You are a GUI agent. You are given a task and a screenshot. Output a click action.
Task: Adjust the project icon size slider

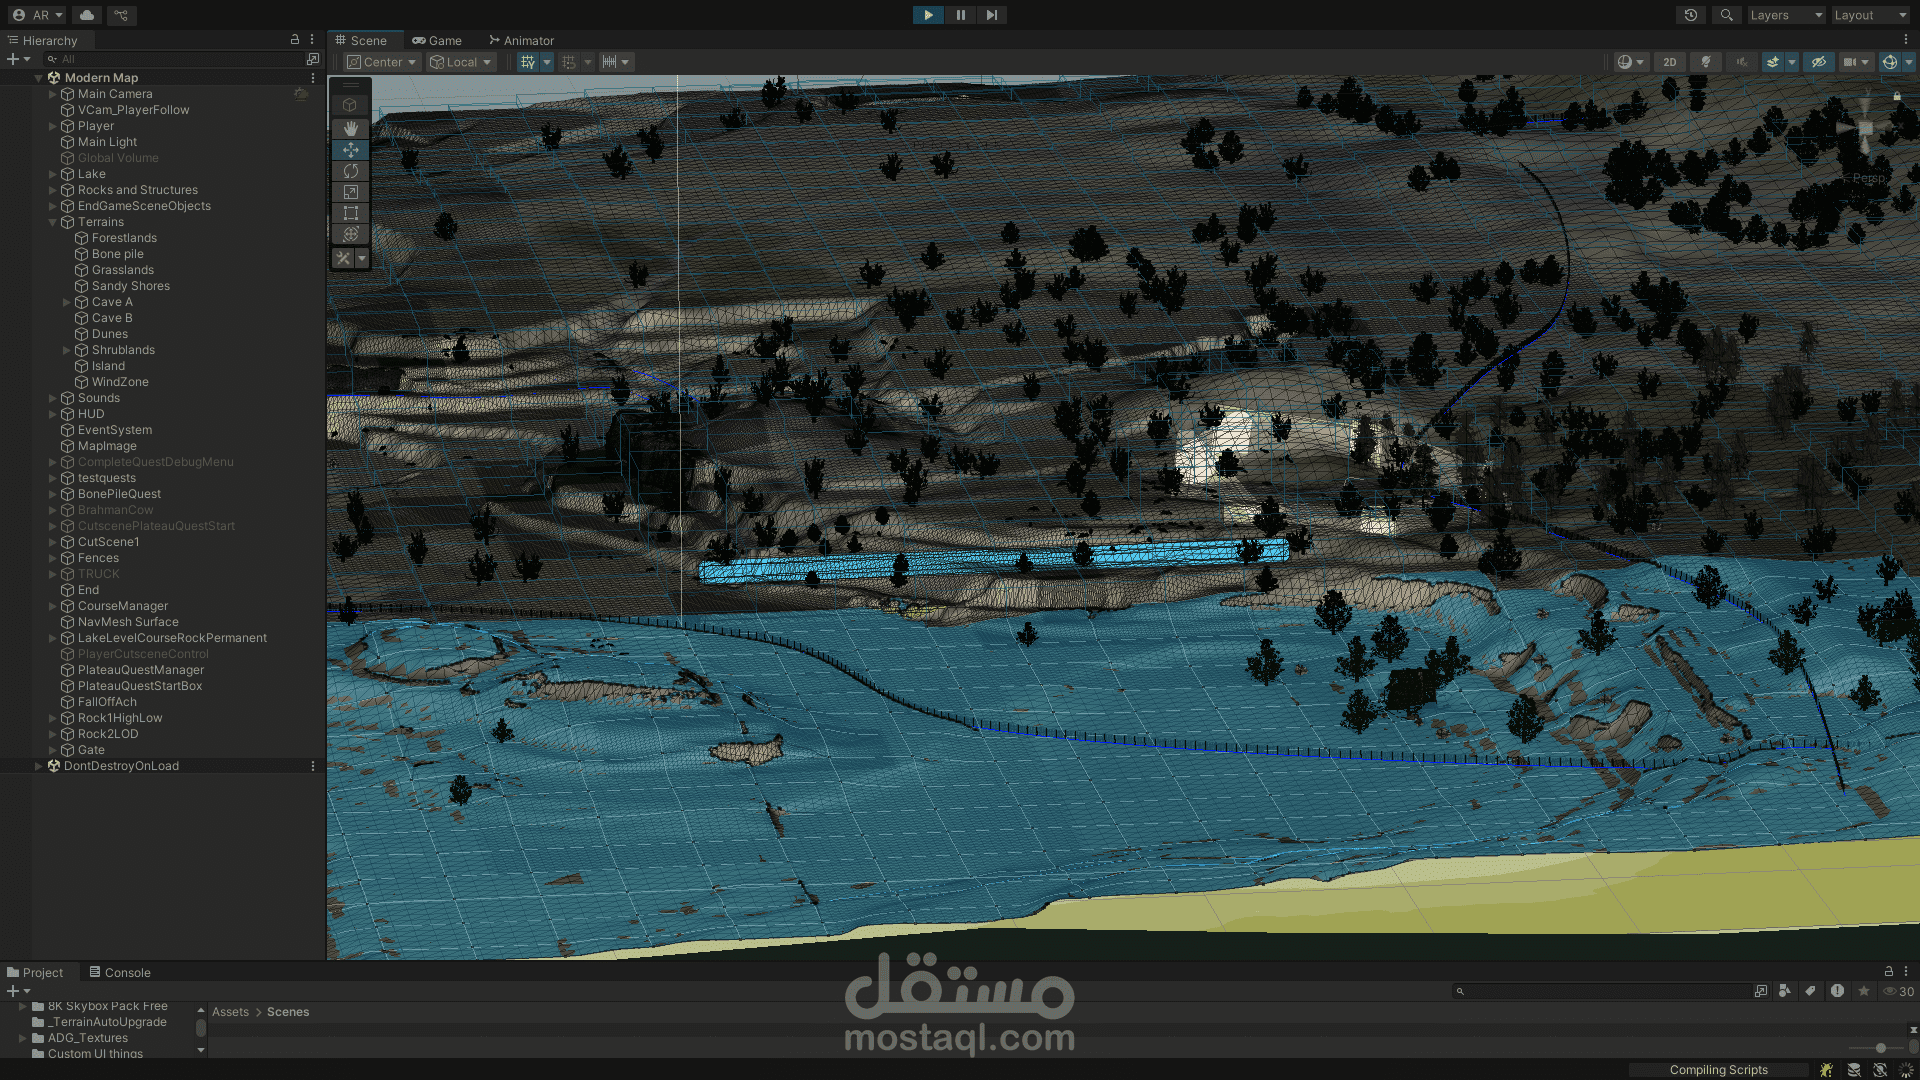click(x=1880, y=1048)
